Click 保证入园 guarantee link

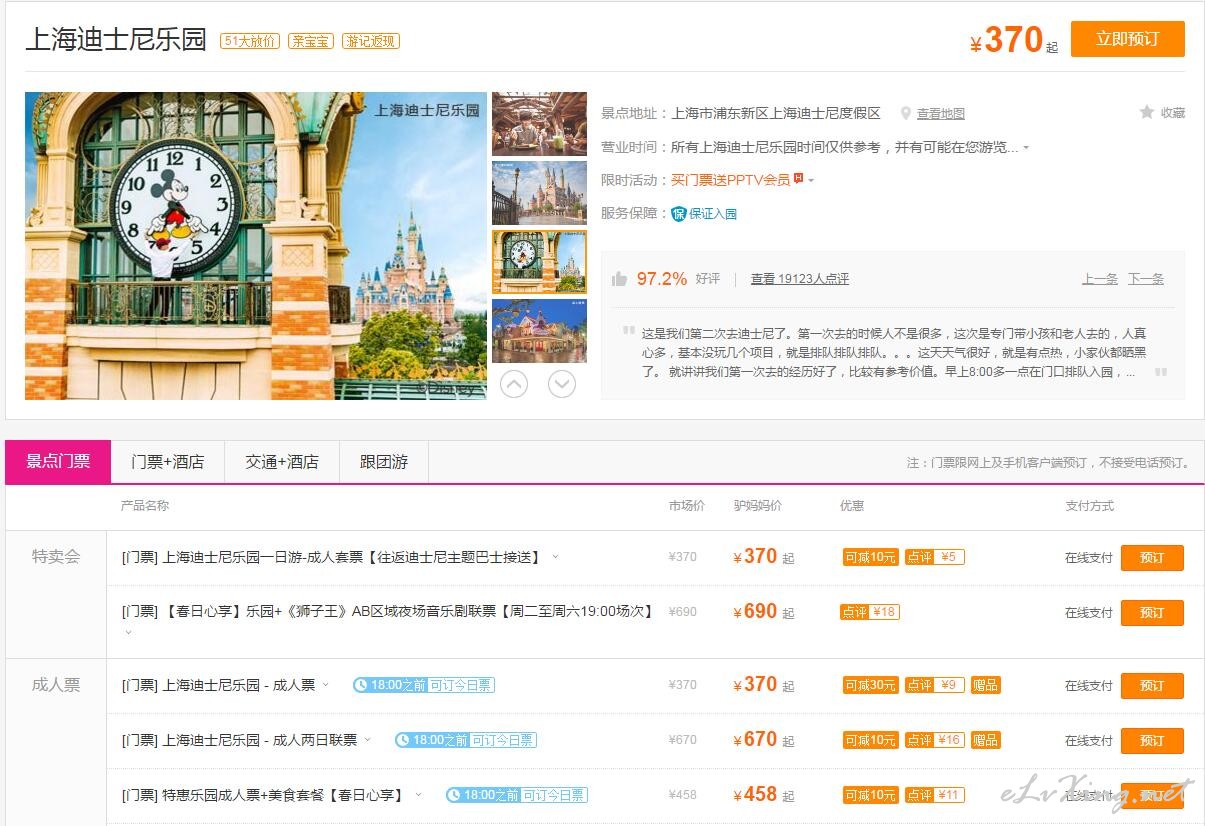click(713, 213)
